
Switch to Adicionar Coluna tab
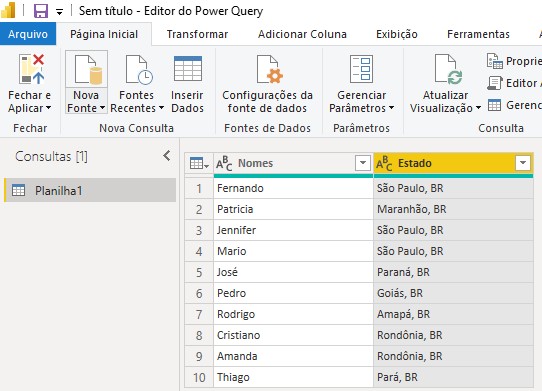click(302, 34)
